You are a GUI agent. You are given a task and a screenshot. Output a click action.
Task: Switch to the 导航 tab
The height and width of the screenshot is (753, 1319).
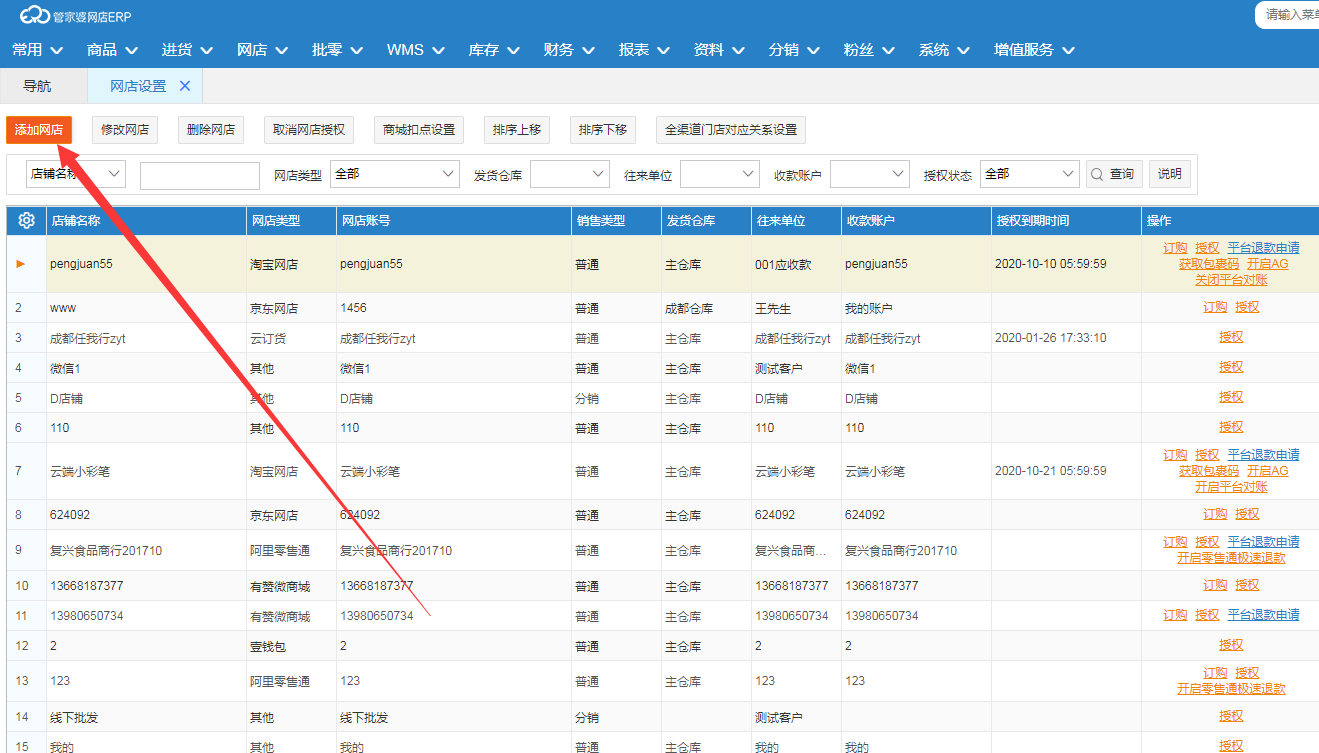(x=37, y=86)
